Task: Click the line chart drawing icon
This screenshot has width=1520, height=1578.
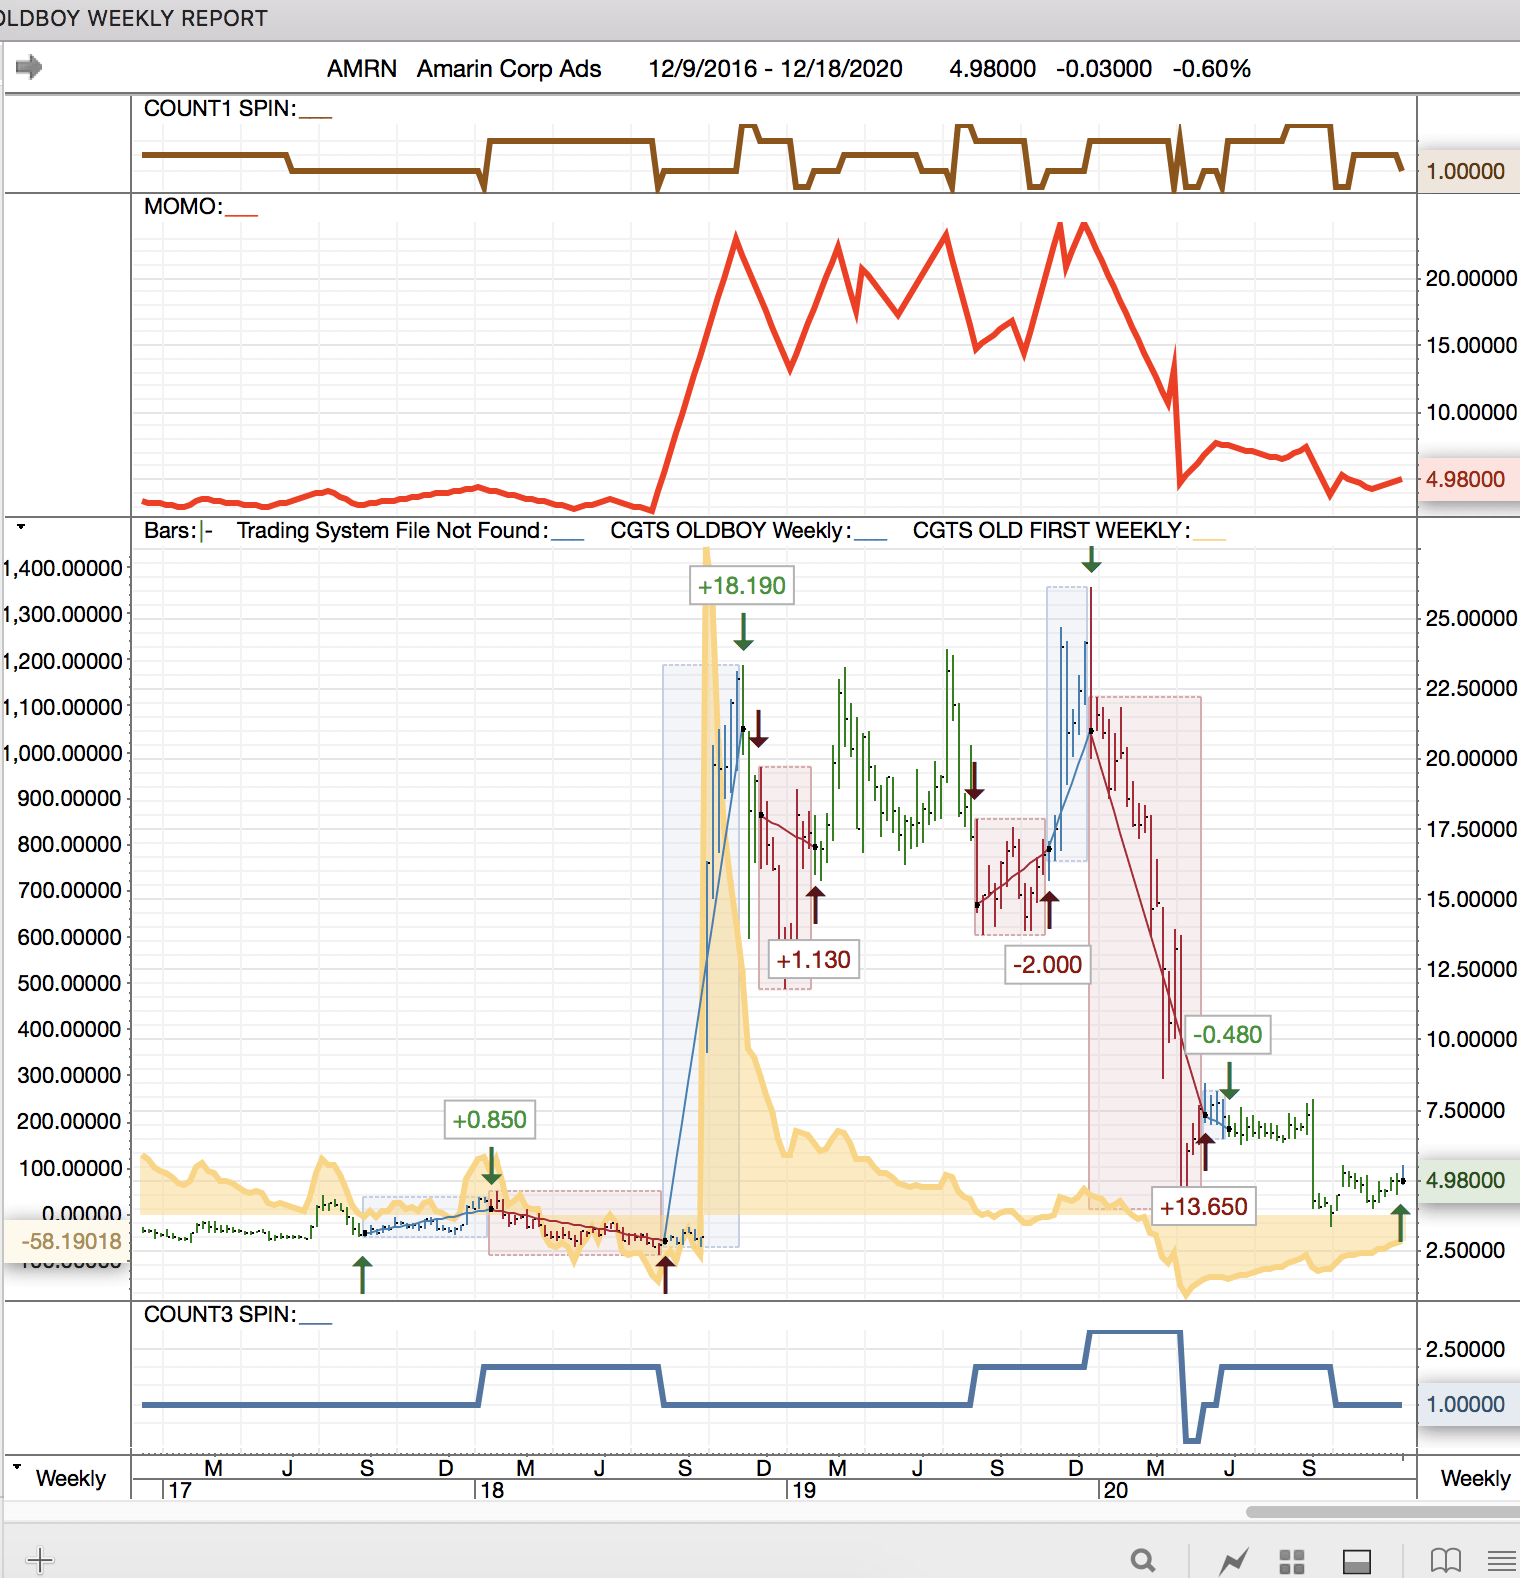Action: tap(1234, 1560)
